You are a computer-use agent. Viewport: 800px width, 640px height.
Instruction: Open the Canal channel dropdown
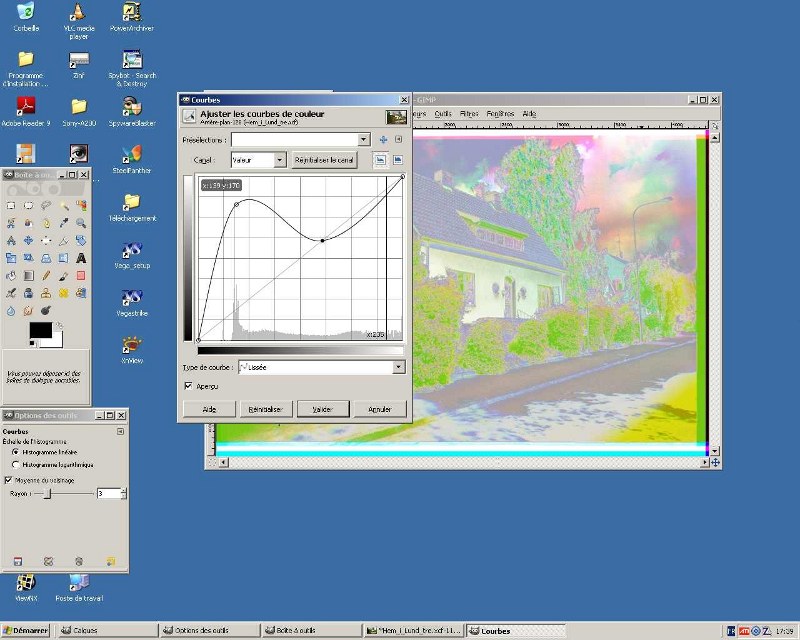coord(258,160)
